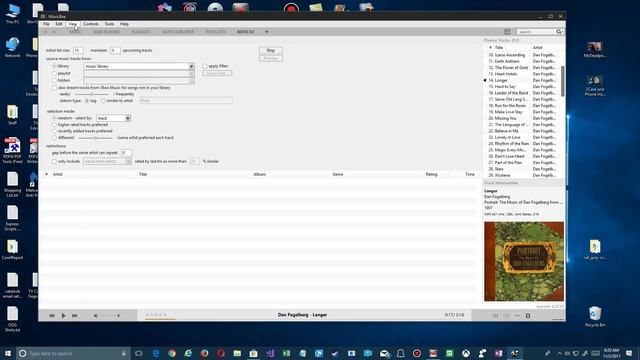
Task: Select recently added tracks preferred option
Action: click(54, 131)
